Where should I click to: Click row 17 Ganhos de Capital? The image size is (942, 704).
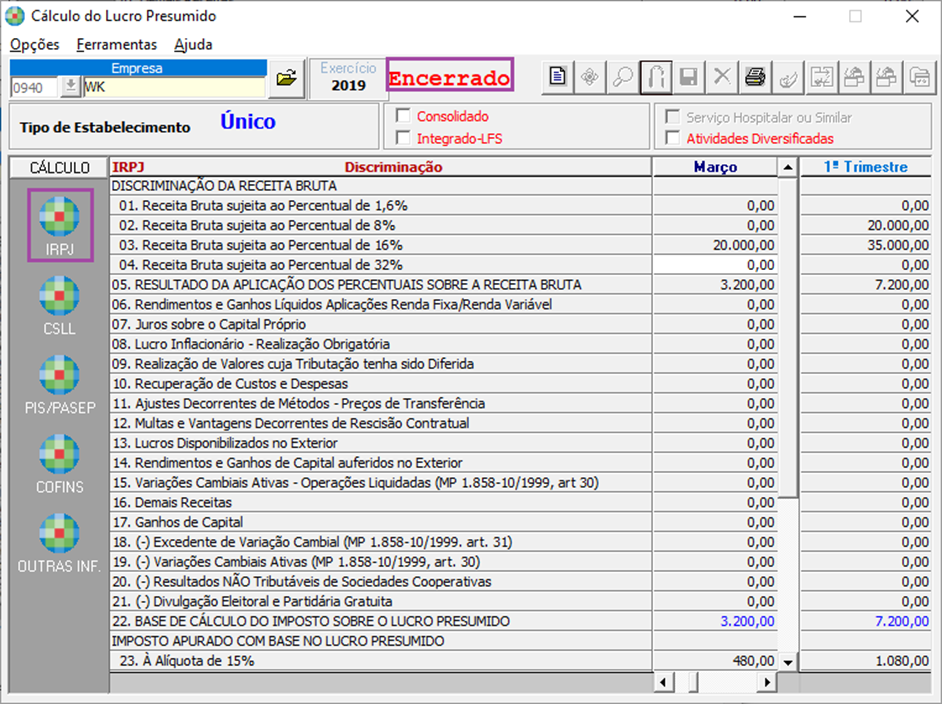point(381,523)
